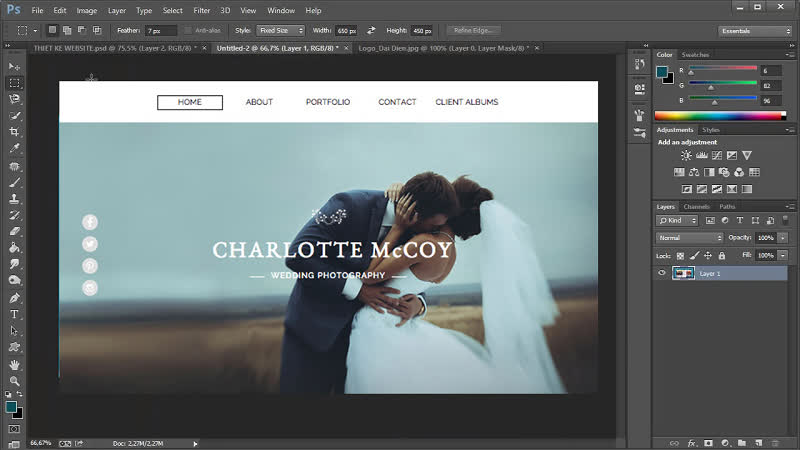The width and height of the screenshot is (800, 450).
Task: Open the Layers panel flyout menu
Action: 790,207
